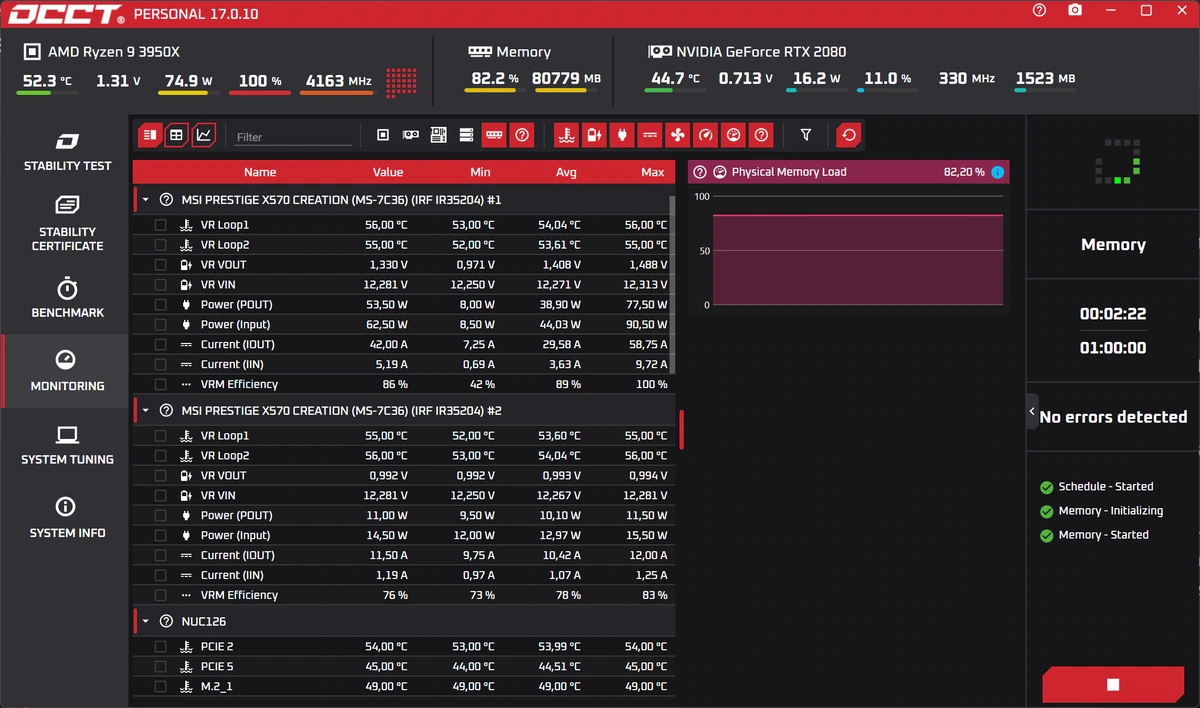1200x708 pixels.
Task: Click the memory load bar under 82.2 %
Action: click(495, 91)
